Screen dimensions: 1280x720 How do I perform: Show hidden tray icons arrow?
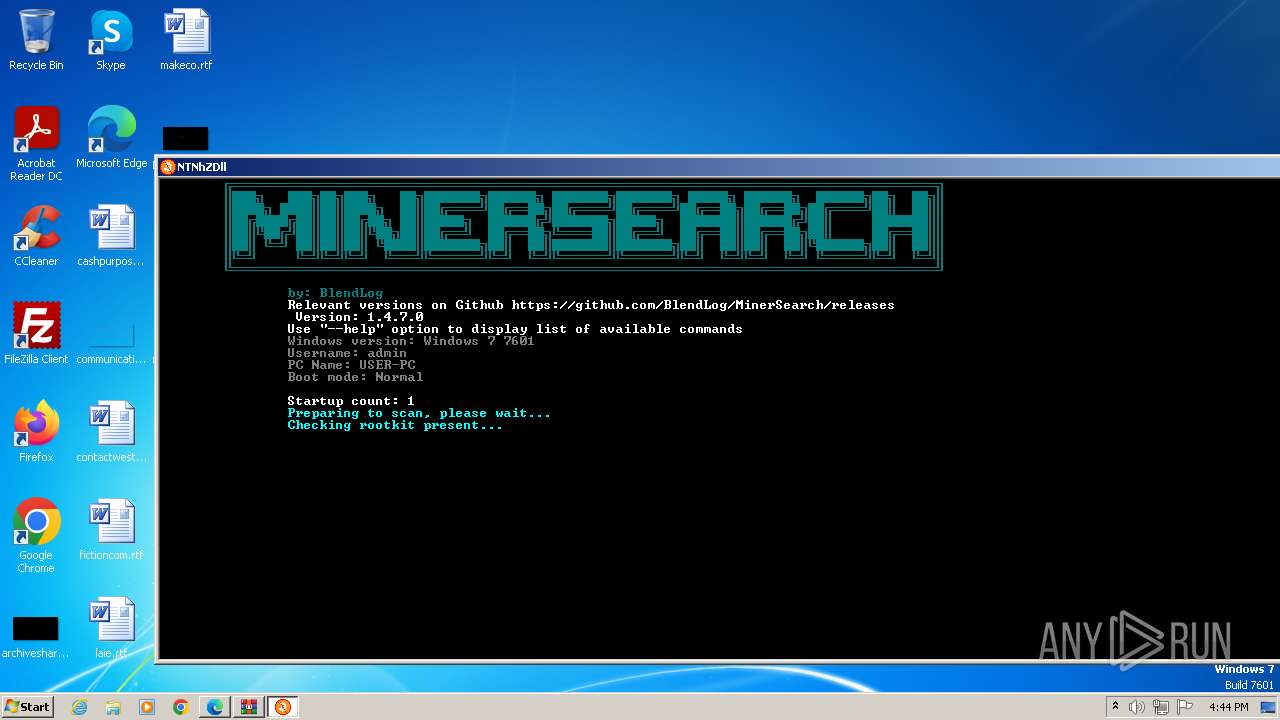(x=1115, y=707)
